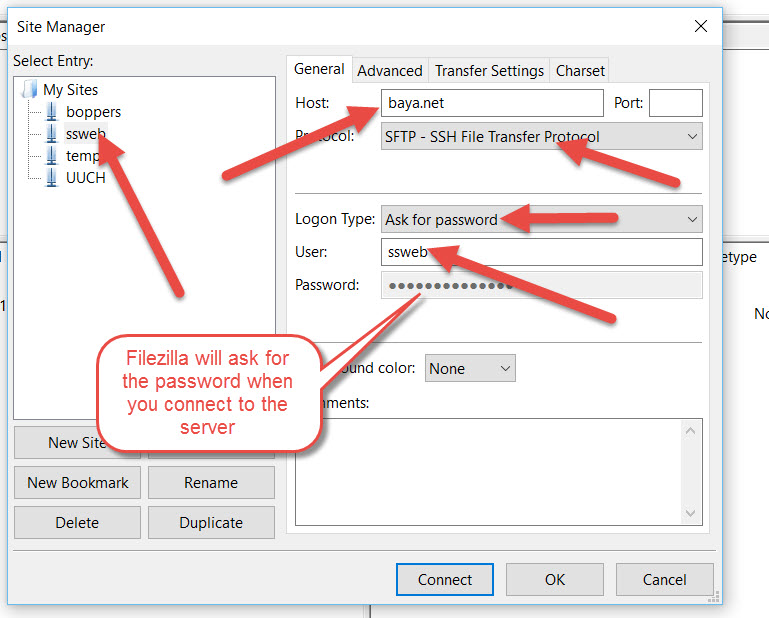Image resolution: width=769 pixels, height=618 pixels.
Task: Expand the Logon Type dropdown
Action: 541,219
